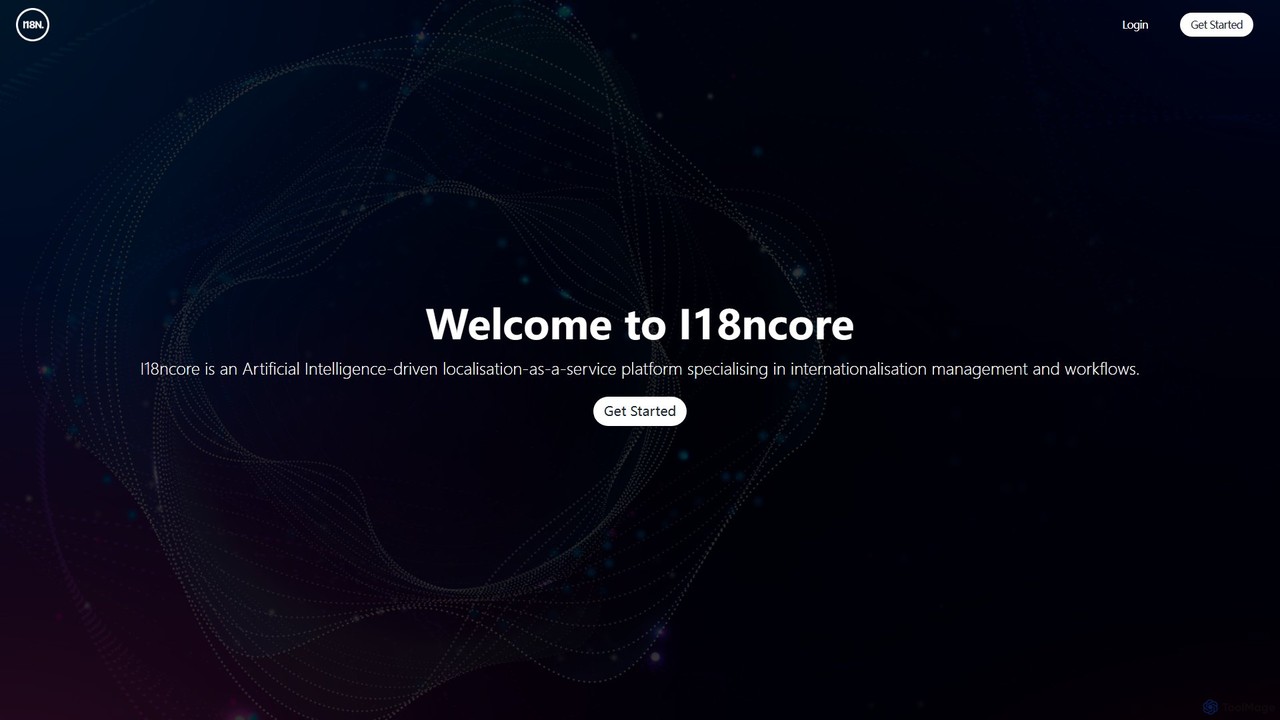Screen dimensions: 1280x720
Task: Open the Login link in header
Action: (x=1135, y=25)
